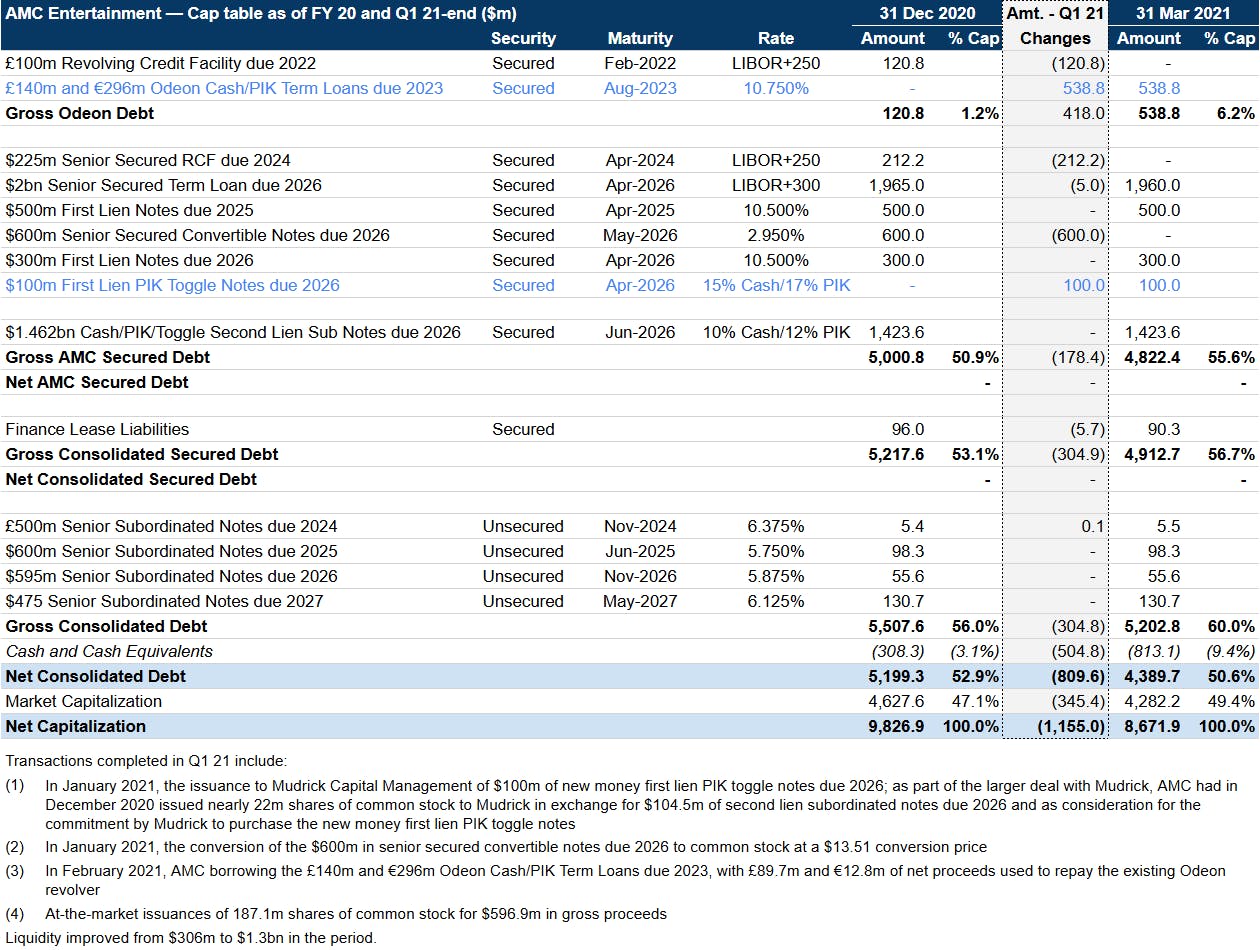This screenshot has height=950, width=1260.
Task: Click '$100m First Lien PIK Toggle Notes due 2026'
Action: [172, 285]
